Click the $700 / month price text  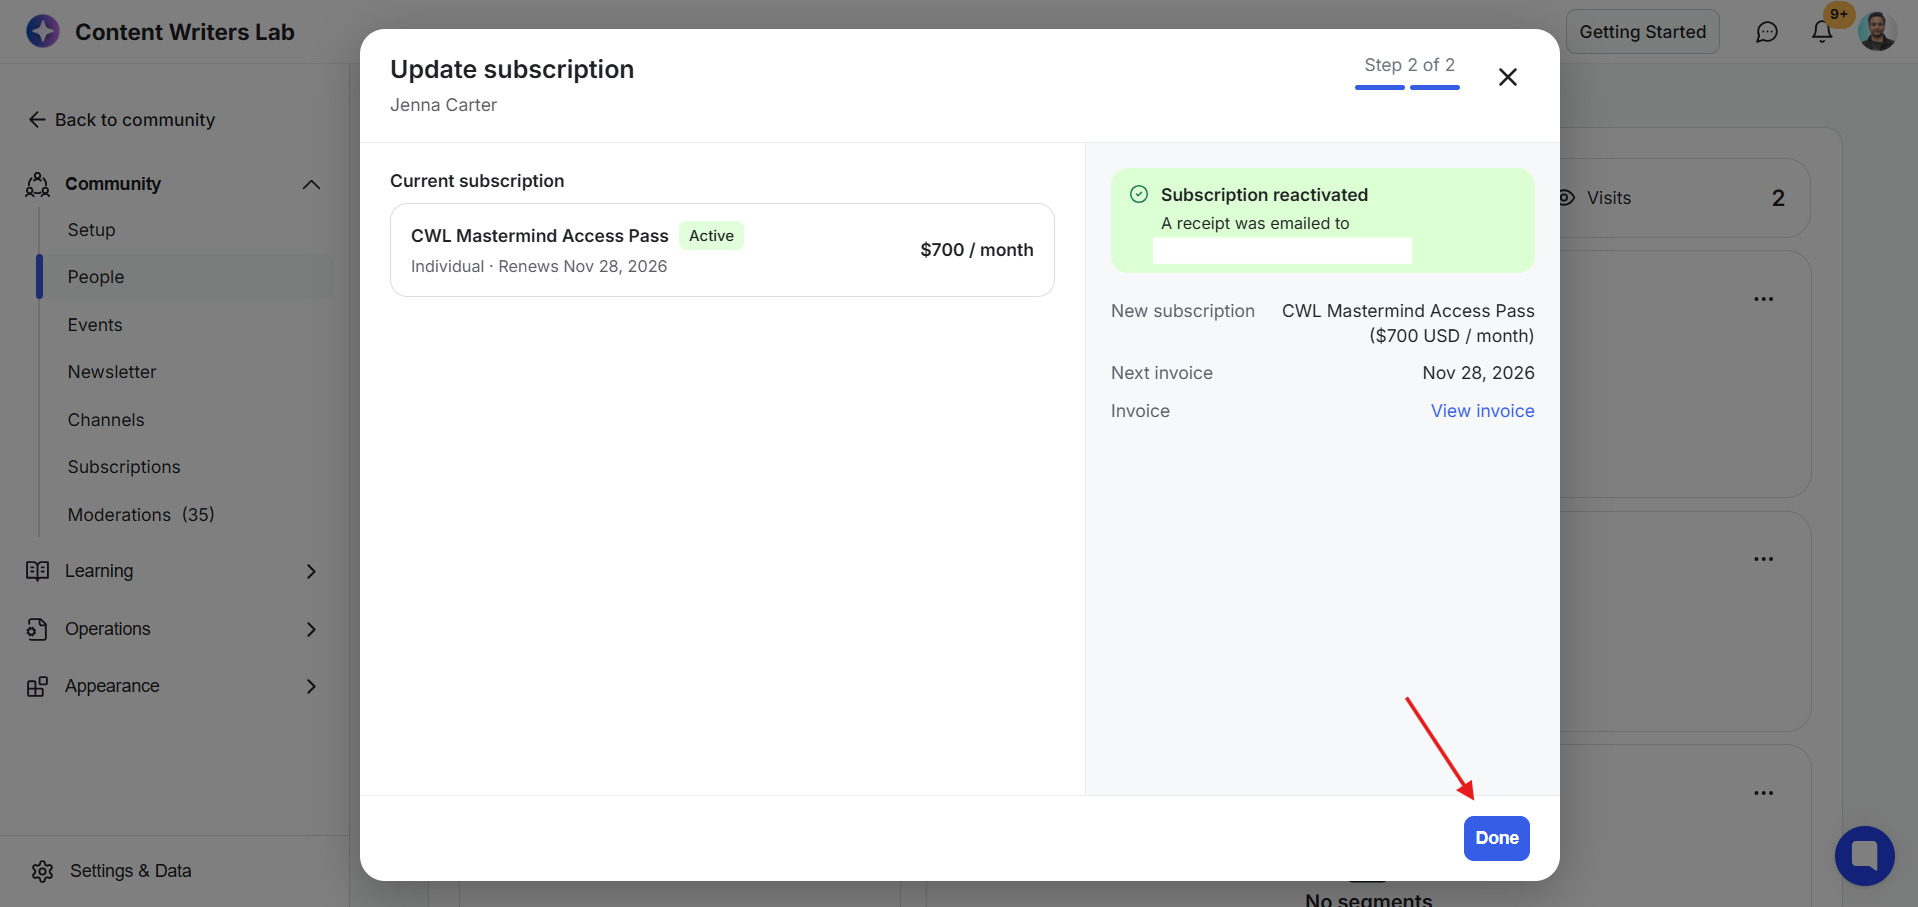tap(977, 250)
